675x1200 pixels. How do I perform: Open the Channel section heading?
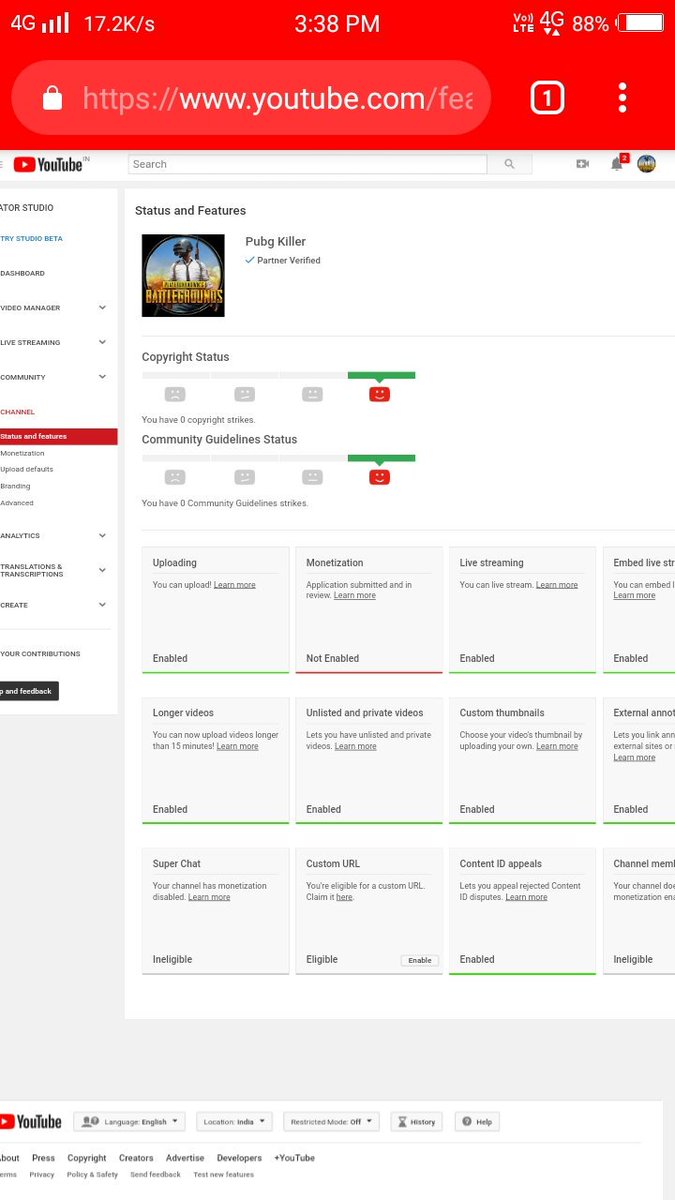pos(17,412)
